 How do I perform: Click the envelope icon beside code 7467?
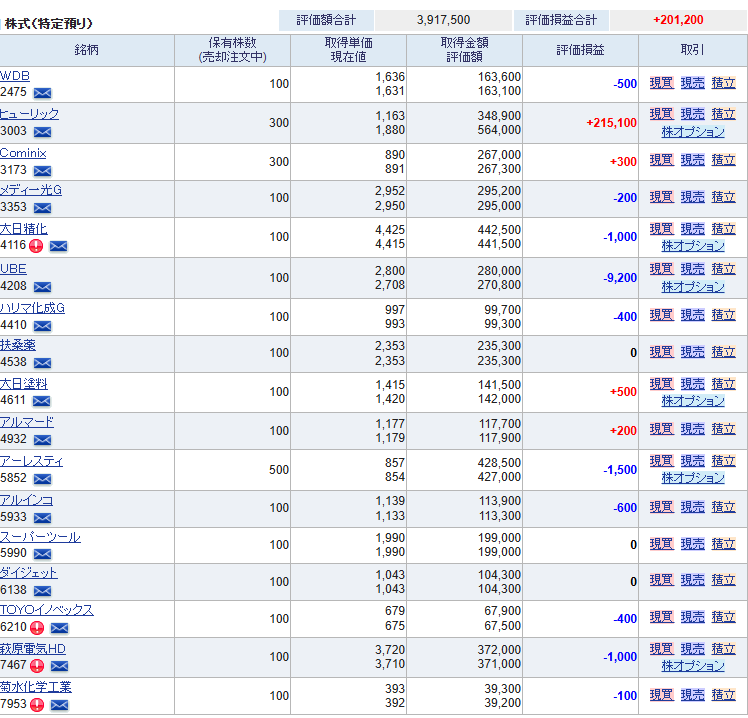point(59,666)
